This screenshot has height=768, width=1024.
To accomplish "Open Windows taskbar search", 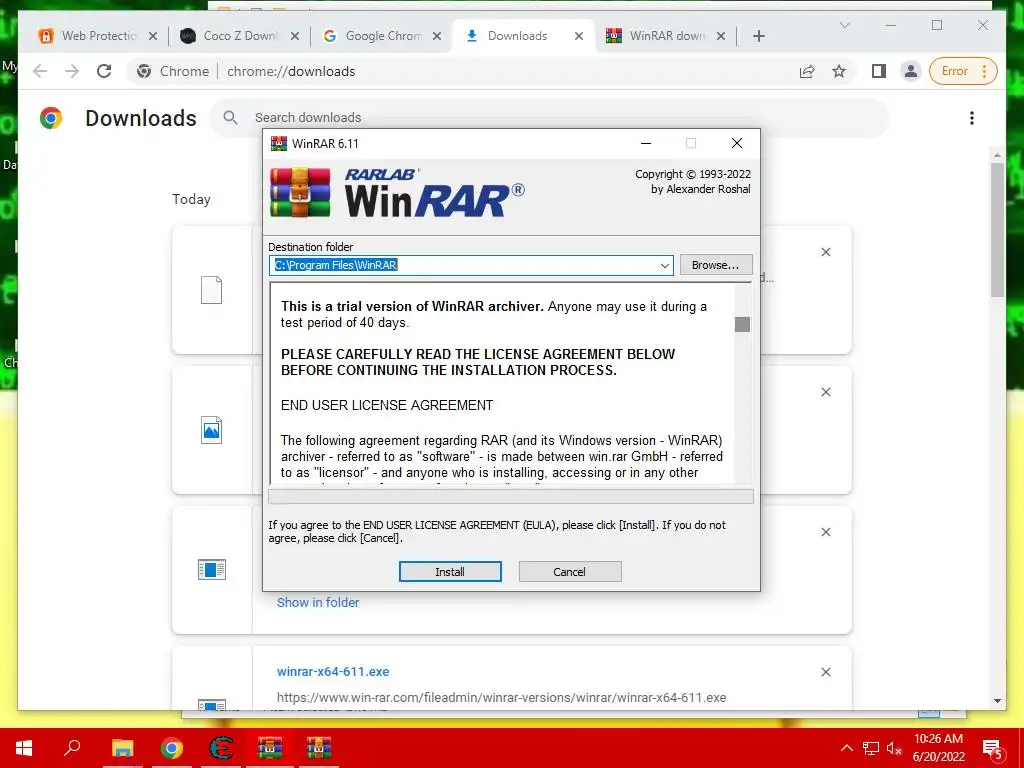I will coord(72,748).
